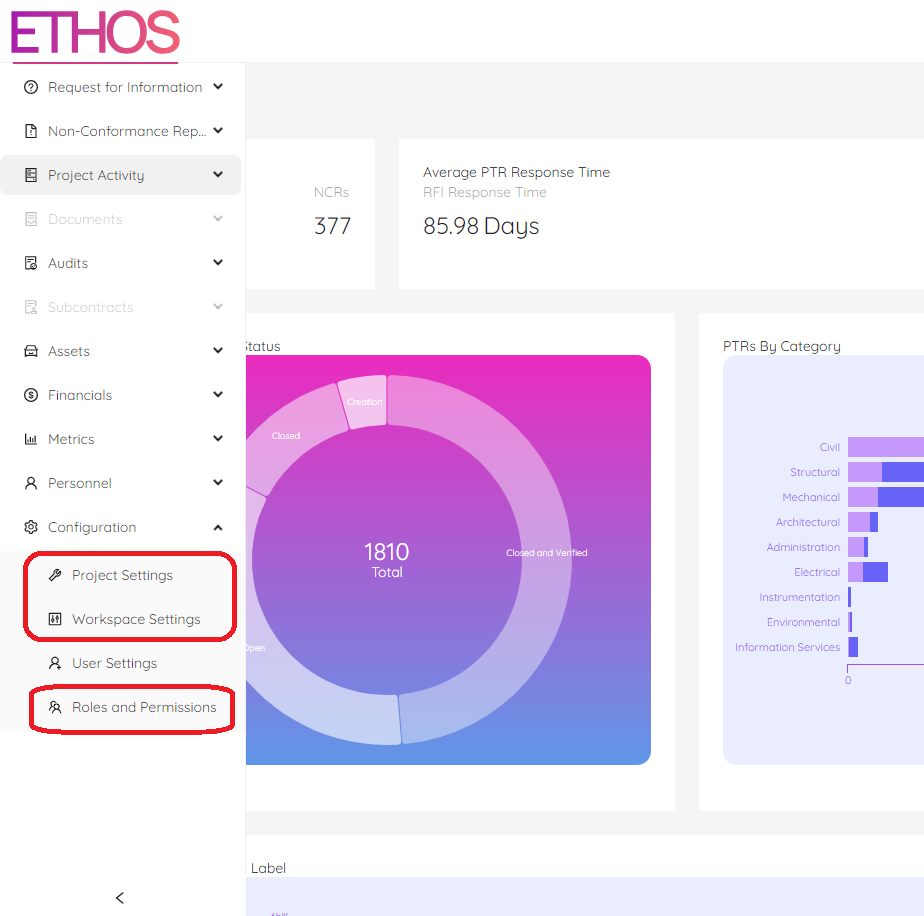This screenshot has width=924, height=916.
Task: Collapse the Configuration section chevron
Action: point(218,527)
